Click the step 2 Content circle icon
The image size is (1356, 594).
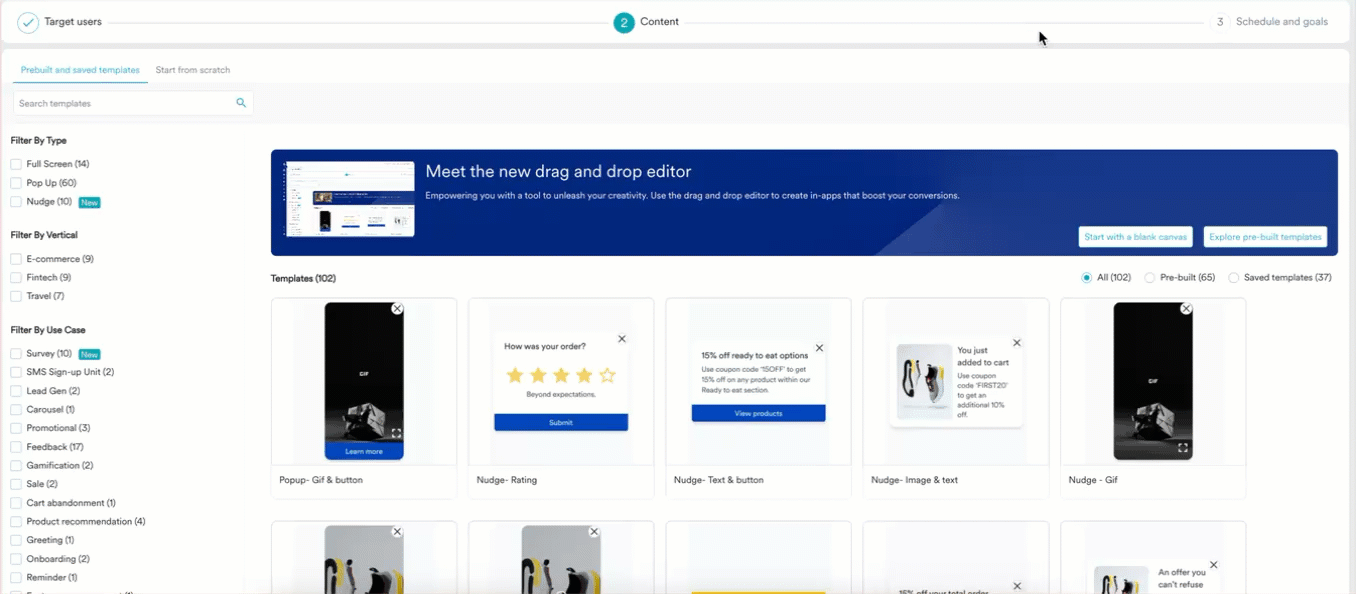(x=624, y=22)
